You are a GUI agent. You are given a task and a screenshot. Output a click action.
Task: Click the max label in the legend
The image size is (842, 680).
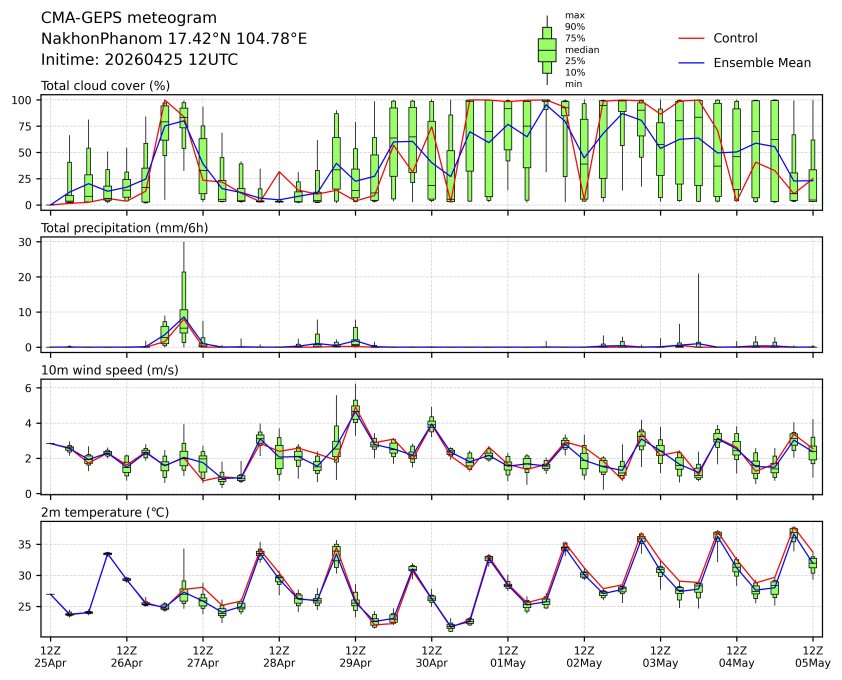click(x=574, y=15)
